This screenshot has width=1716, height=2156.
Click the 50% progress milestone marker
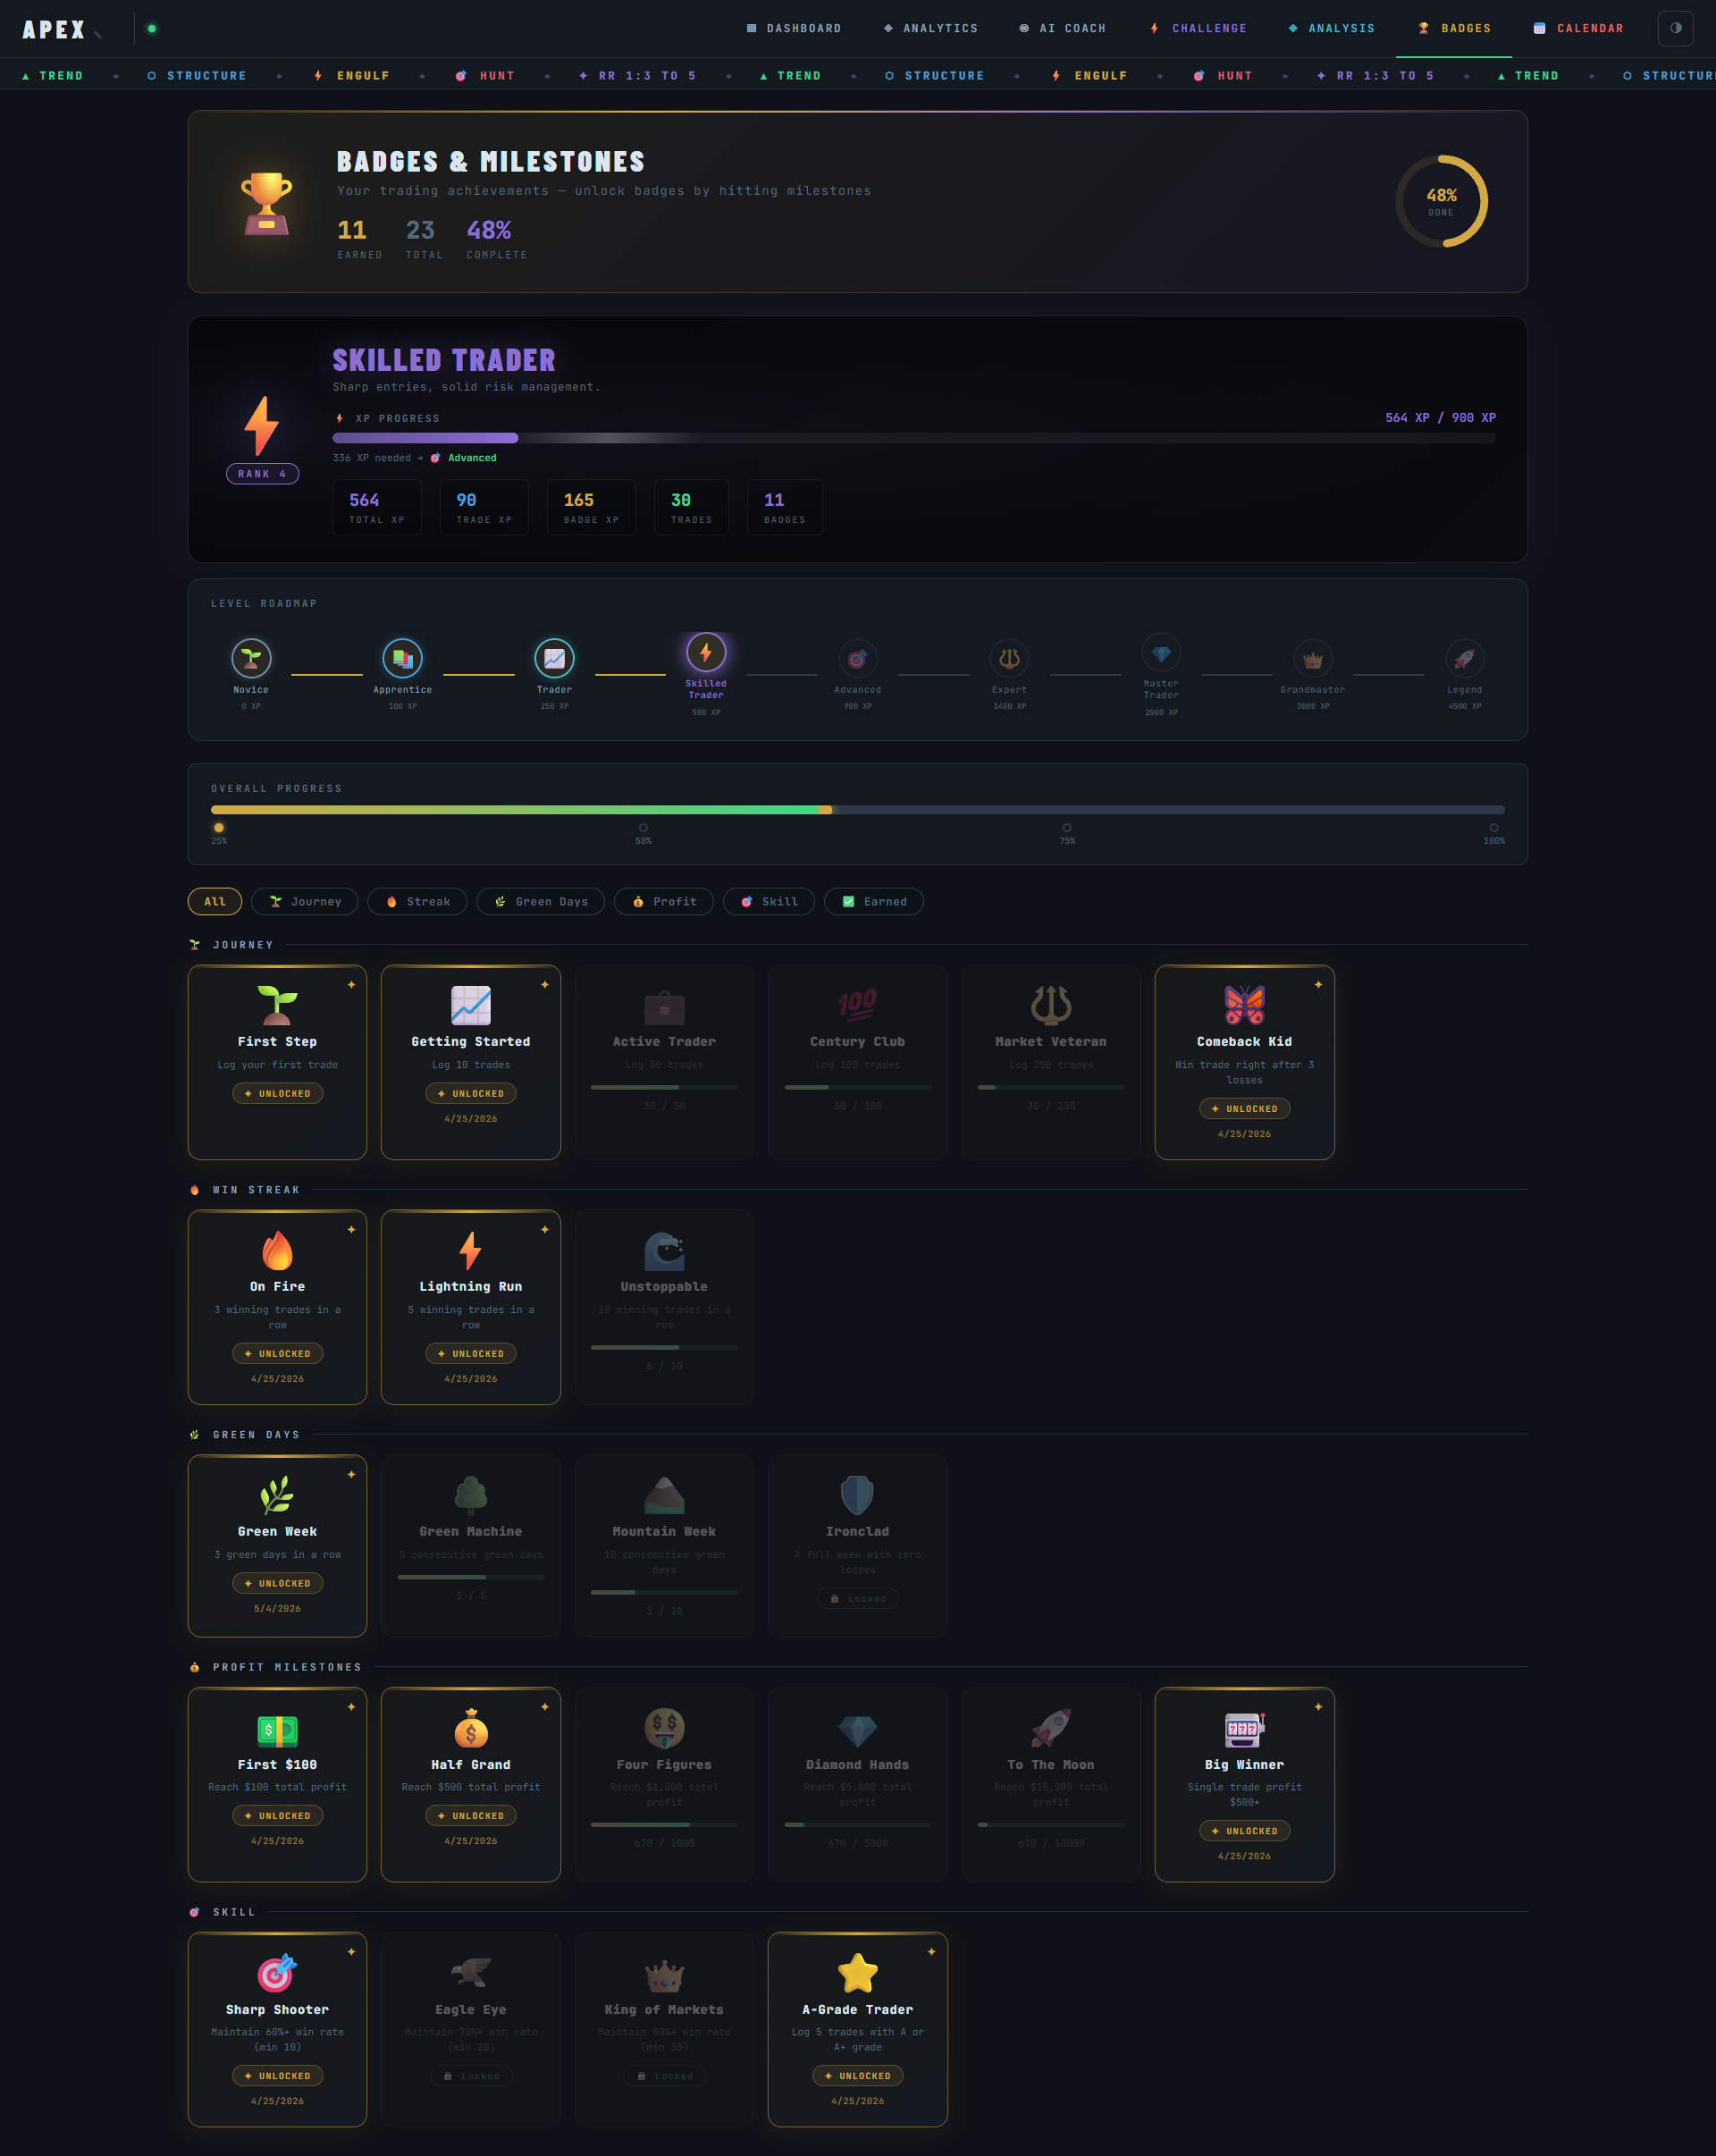click(643, 828)
